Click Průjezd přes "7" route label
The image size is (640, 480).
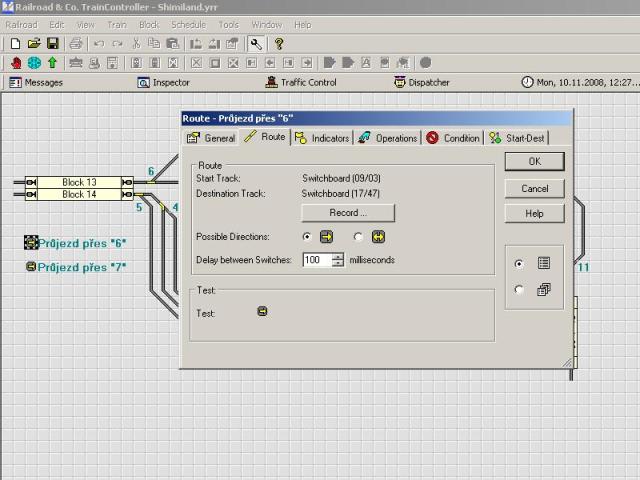click(82, 267)
